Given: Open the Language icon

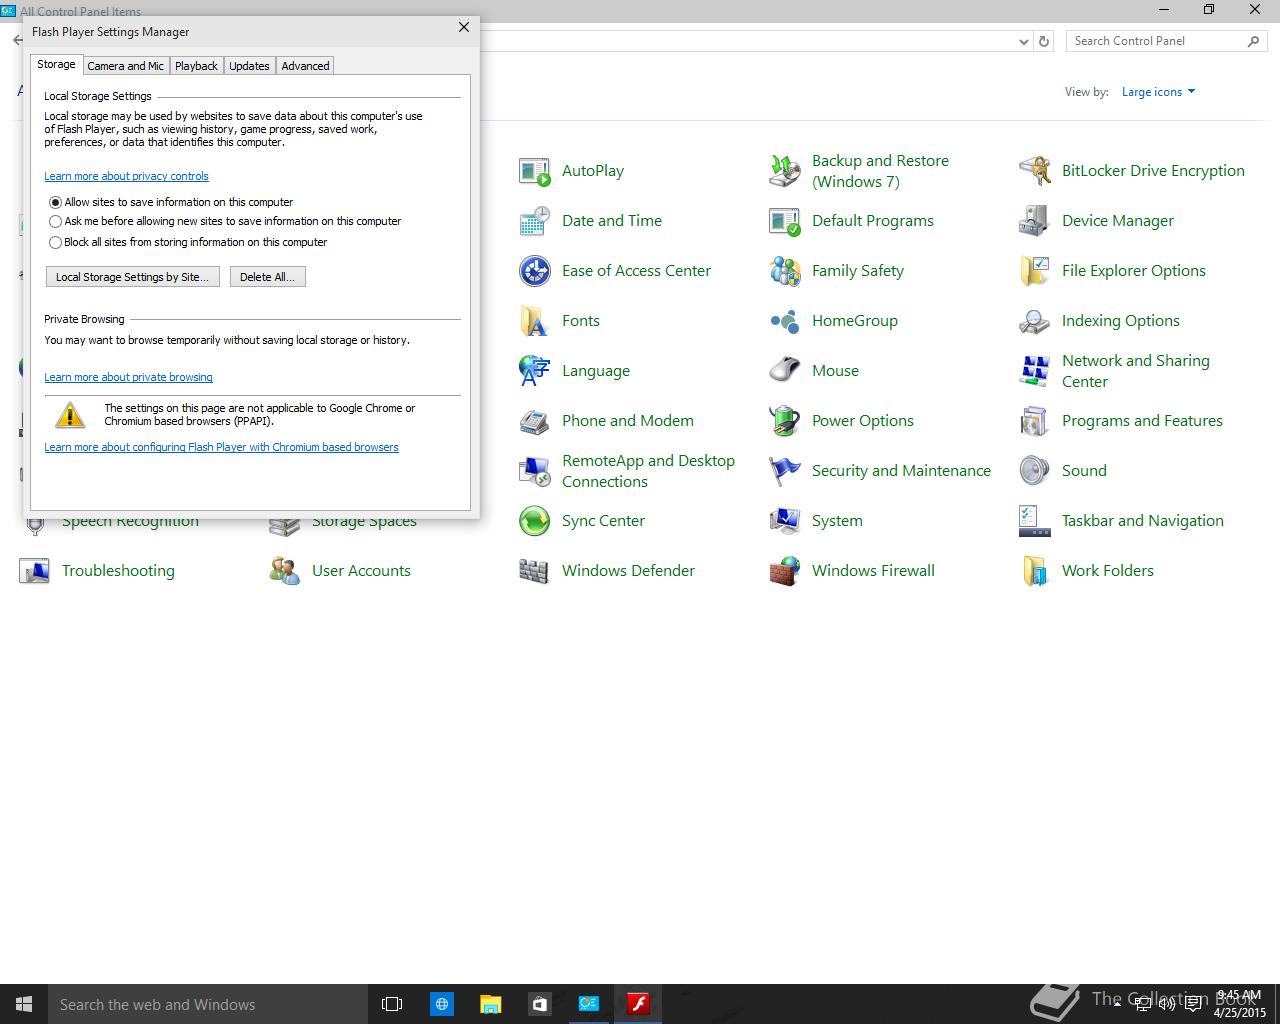Looking at the screenshot, I should (x=535, y=371).
